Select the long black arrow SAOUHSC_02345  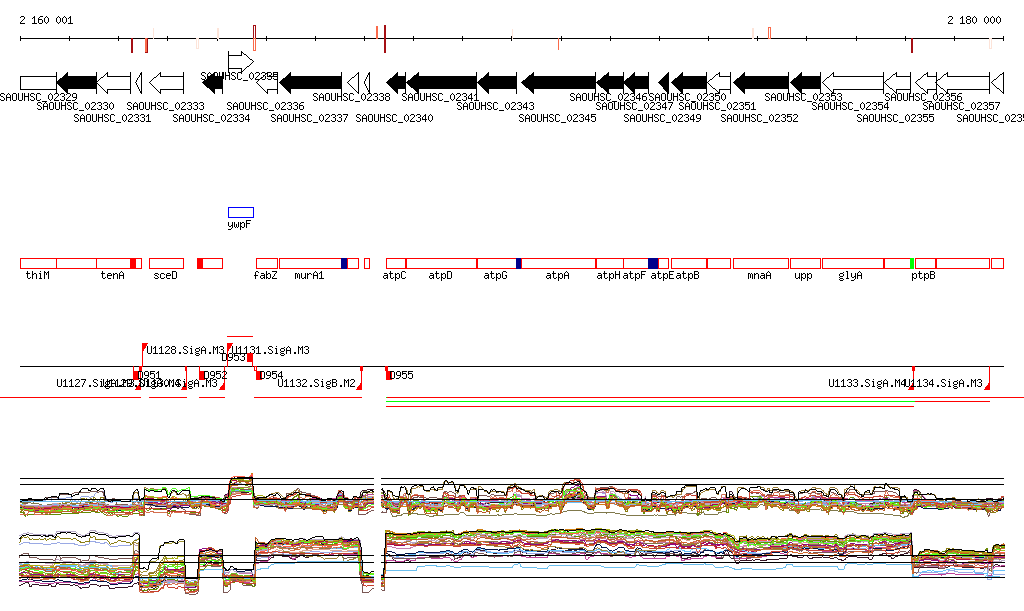pyautogui.click(x=558, y=82)
